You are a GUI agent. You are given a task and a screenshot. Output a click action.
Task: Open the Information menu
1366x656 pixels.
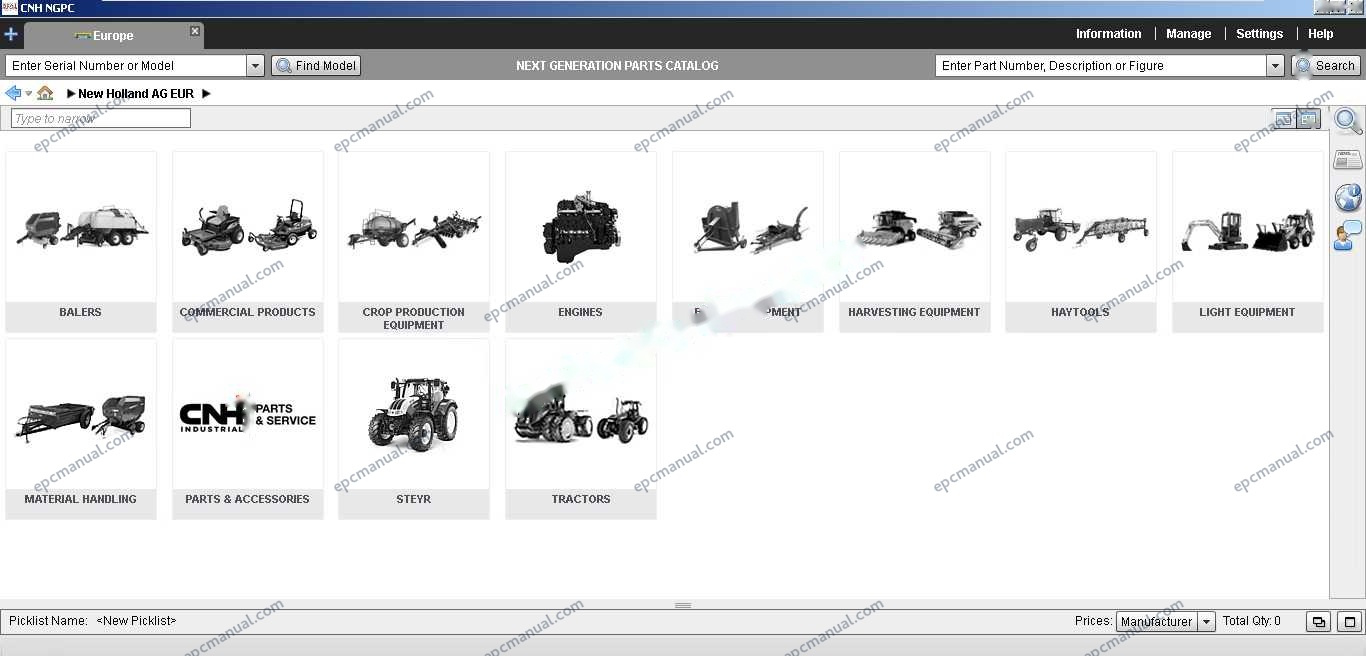(1108, 34)
